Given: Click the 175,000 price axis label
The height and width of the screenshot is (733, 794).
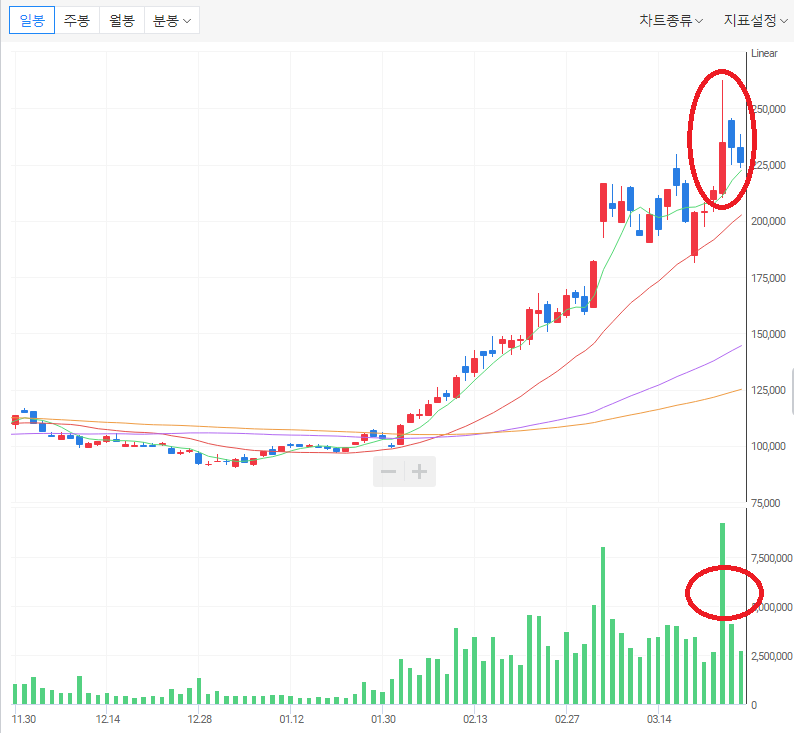Looking at the screenshot, I should click(768, 278).
